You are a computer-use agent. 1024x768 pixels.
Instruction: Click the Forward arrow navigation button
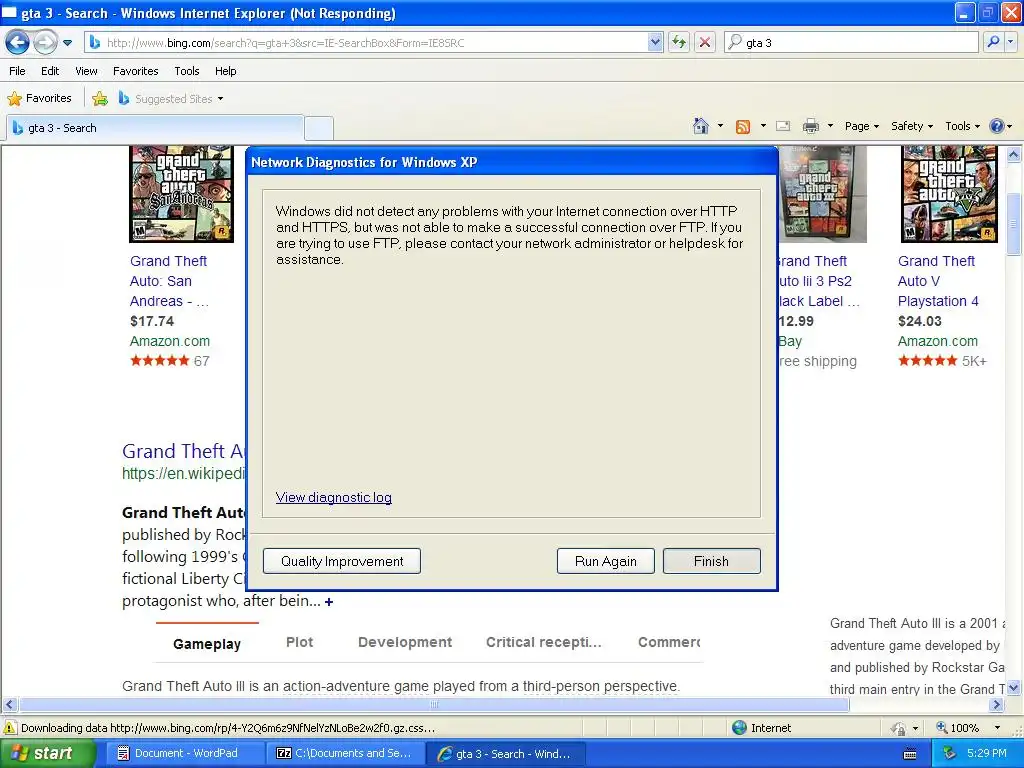pos(45,43)
